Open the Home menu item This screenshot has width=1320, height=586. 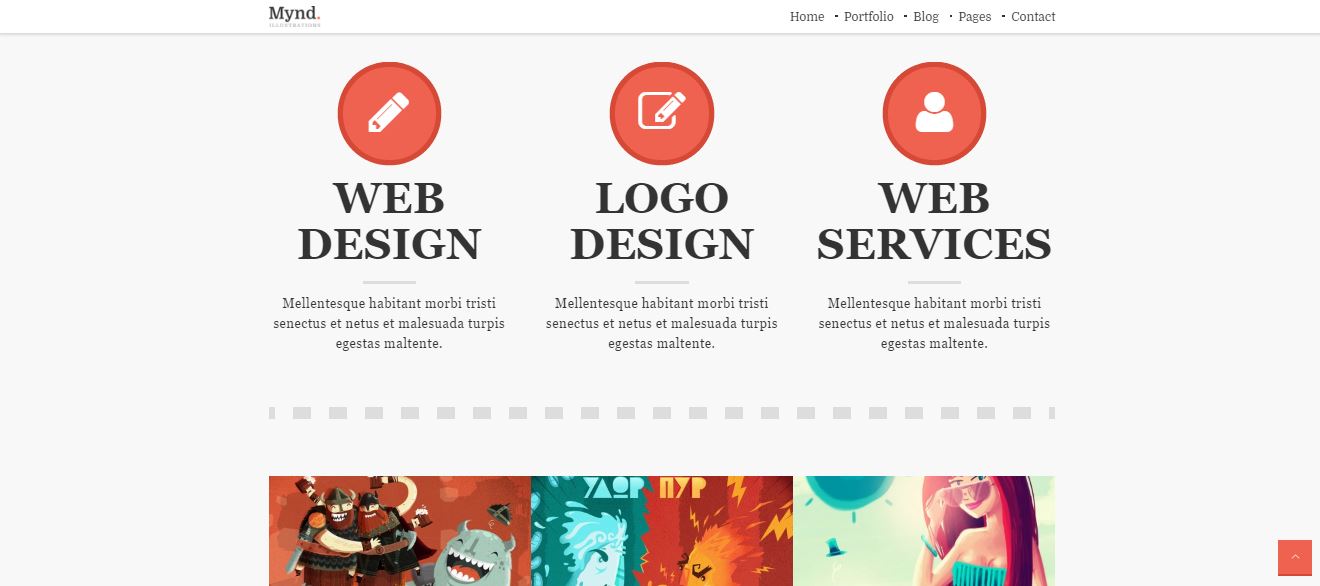(x=807, y=17)
